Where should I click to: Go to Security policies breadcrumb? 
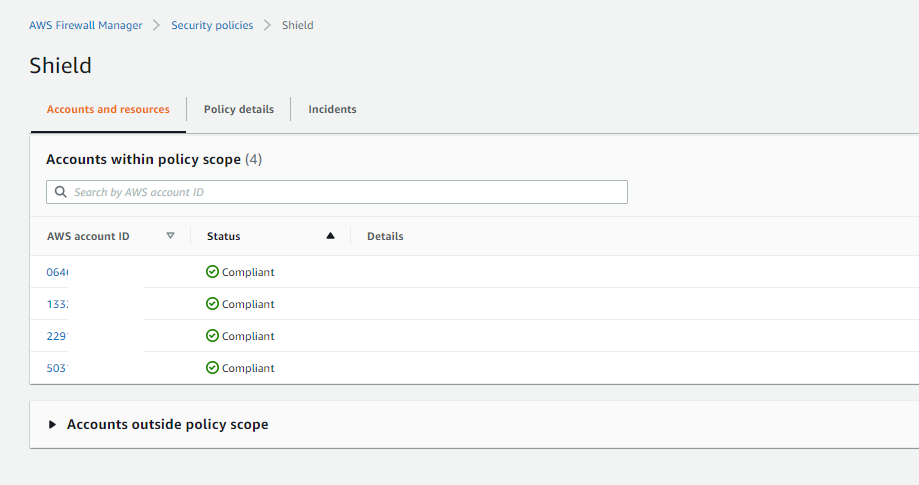212,25
